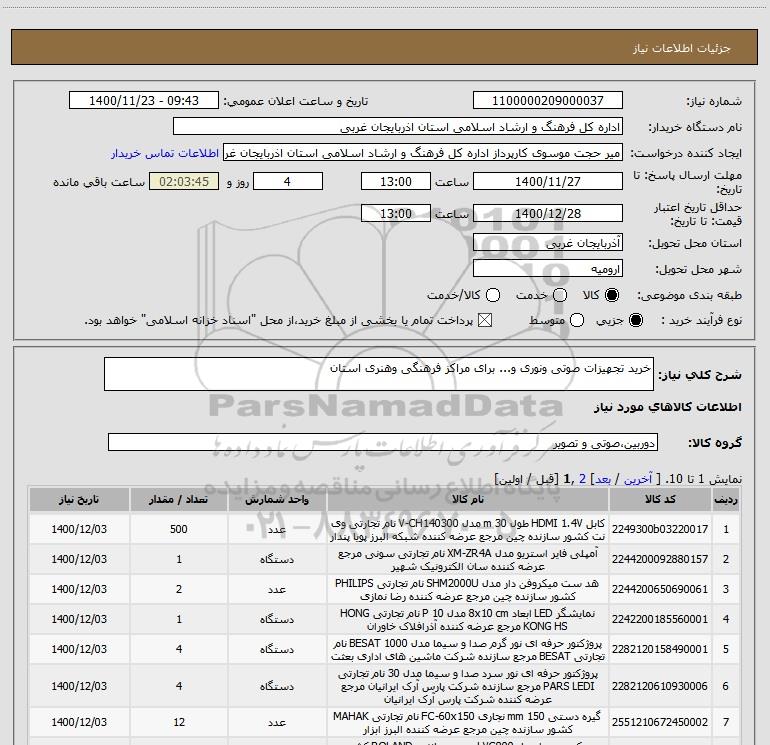This screenshot has width=770, height=745.
Task: Click the نام کالا column header
Action: 468,499
